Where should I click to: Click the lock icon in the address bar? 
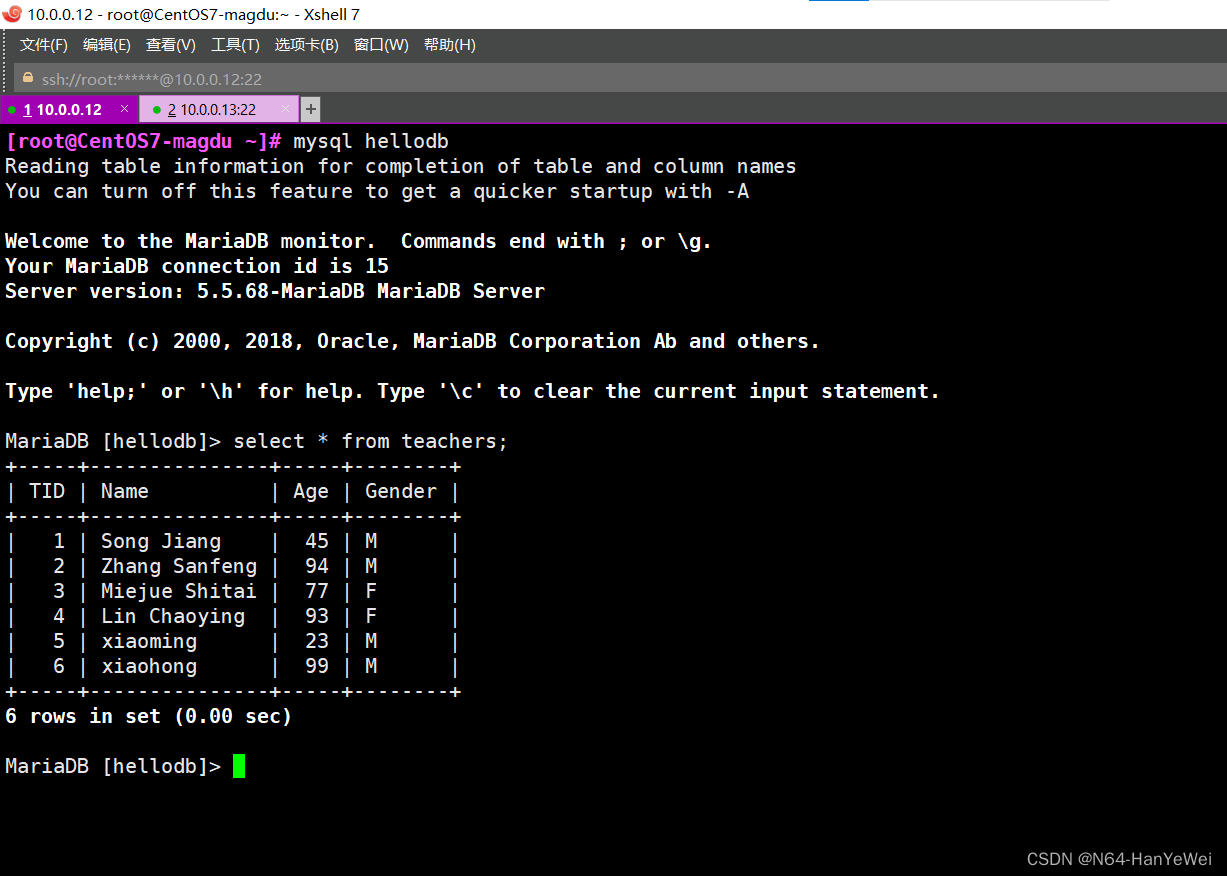point(27,79)
